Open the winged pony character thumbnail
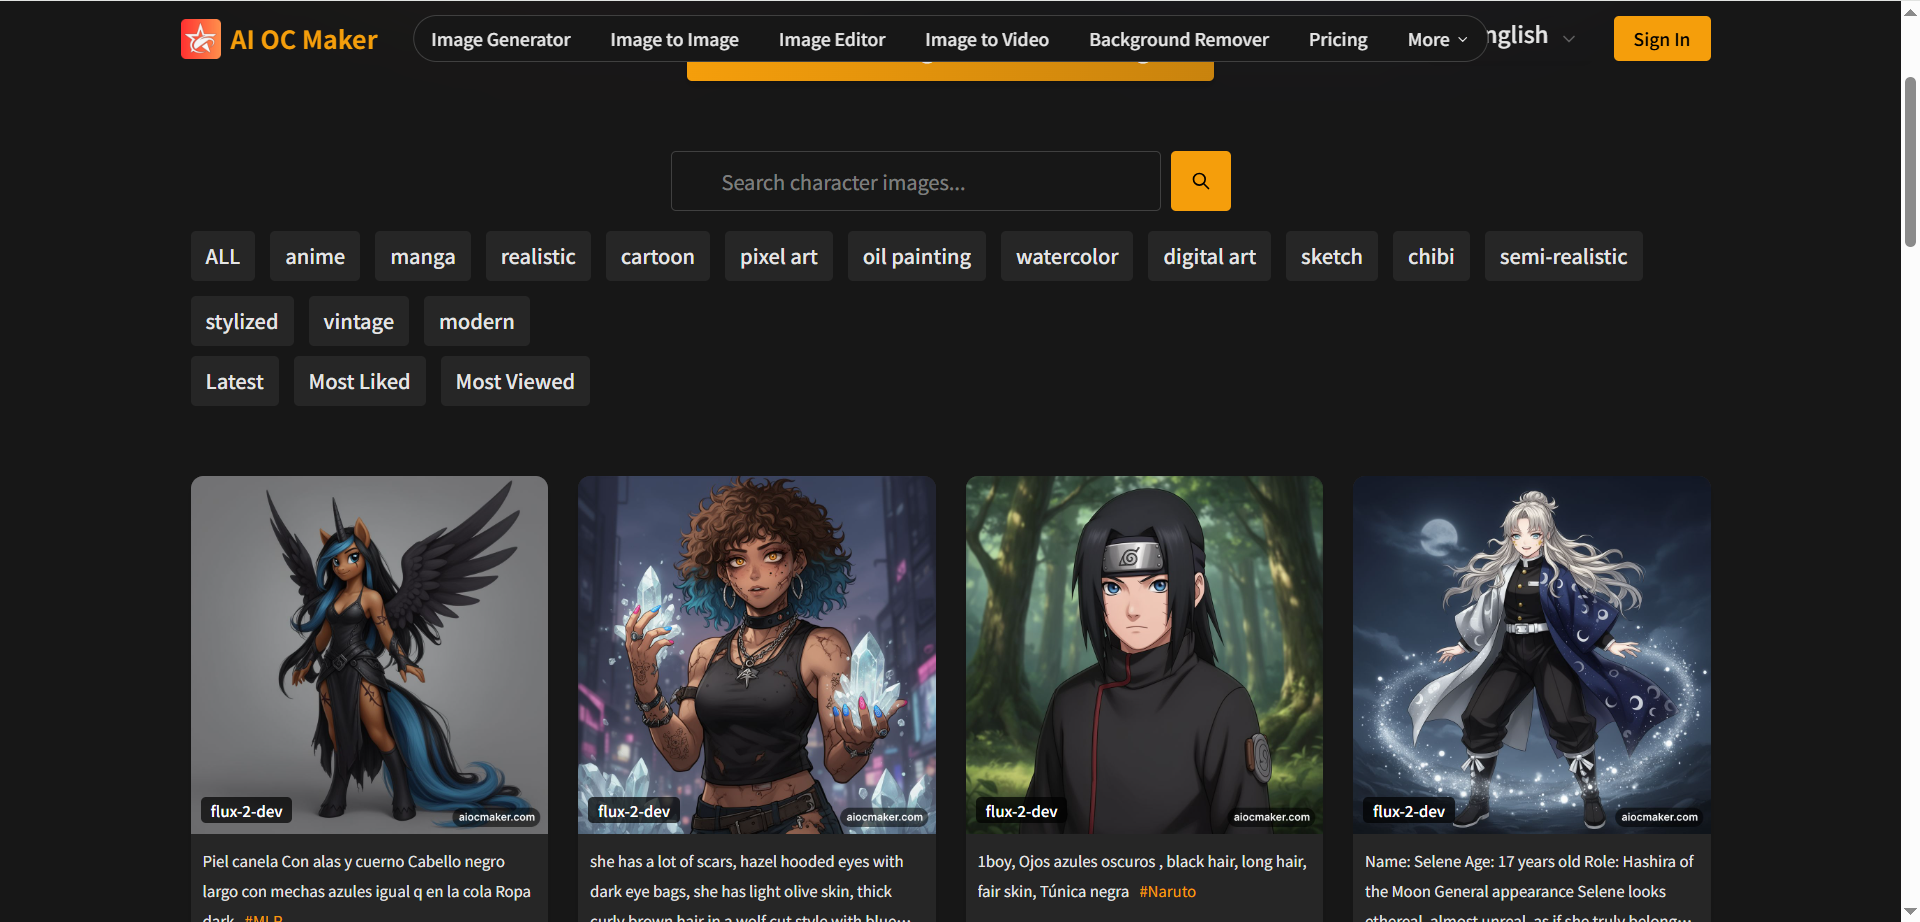1920x922 pixels. pos(369,655)
